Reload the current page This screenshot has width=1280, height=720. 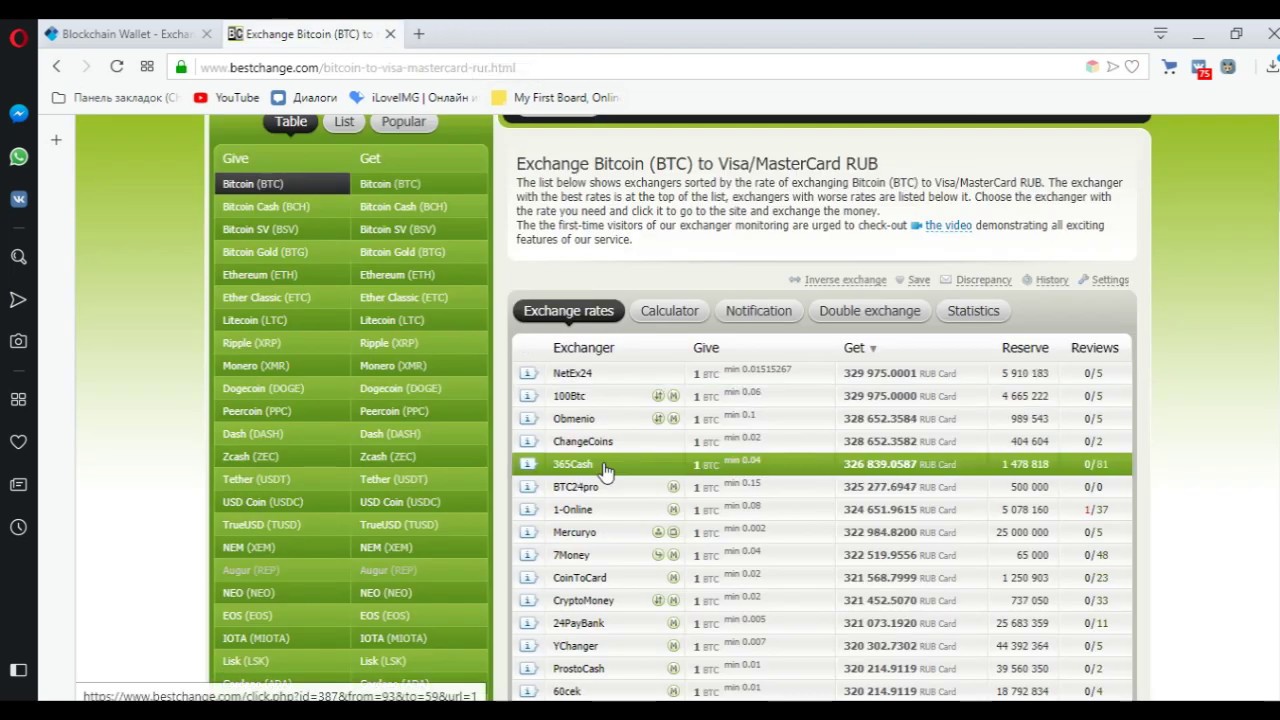117,67
